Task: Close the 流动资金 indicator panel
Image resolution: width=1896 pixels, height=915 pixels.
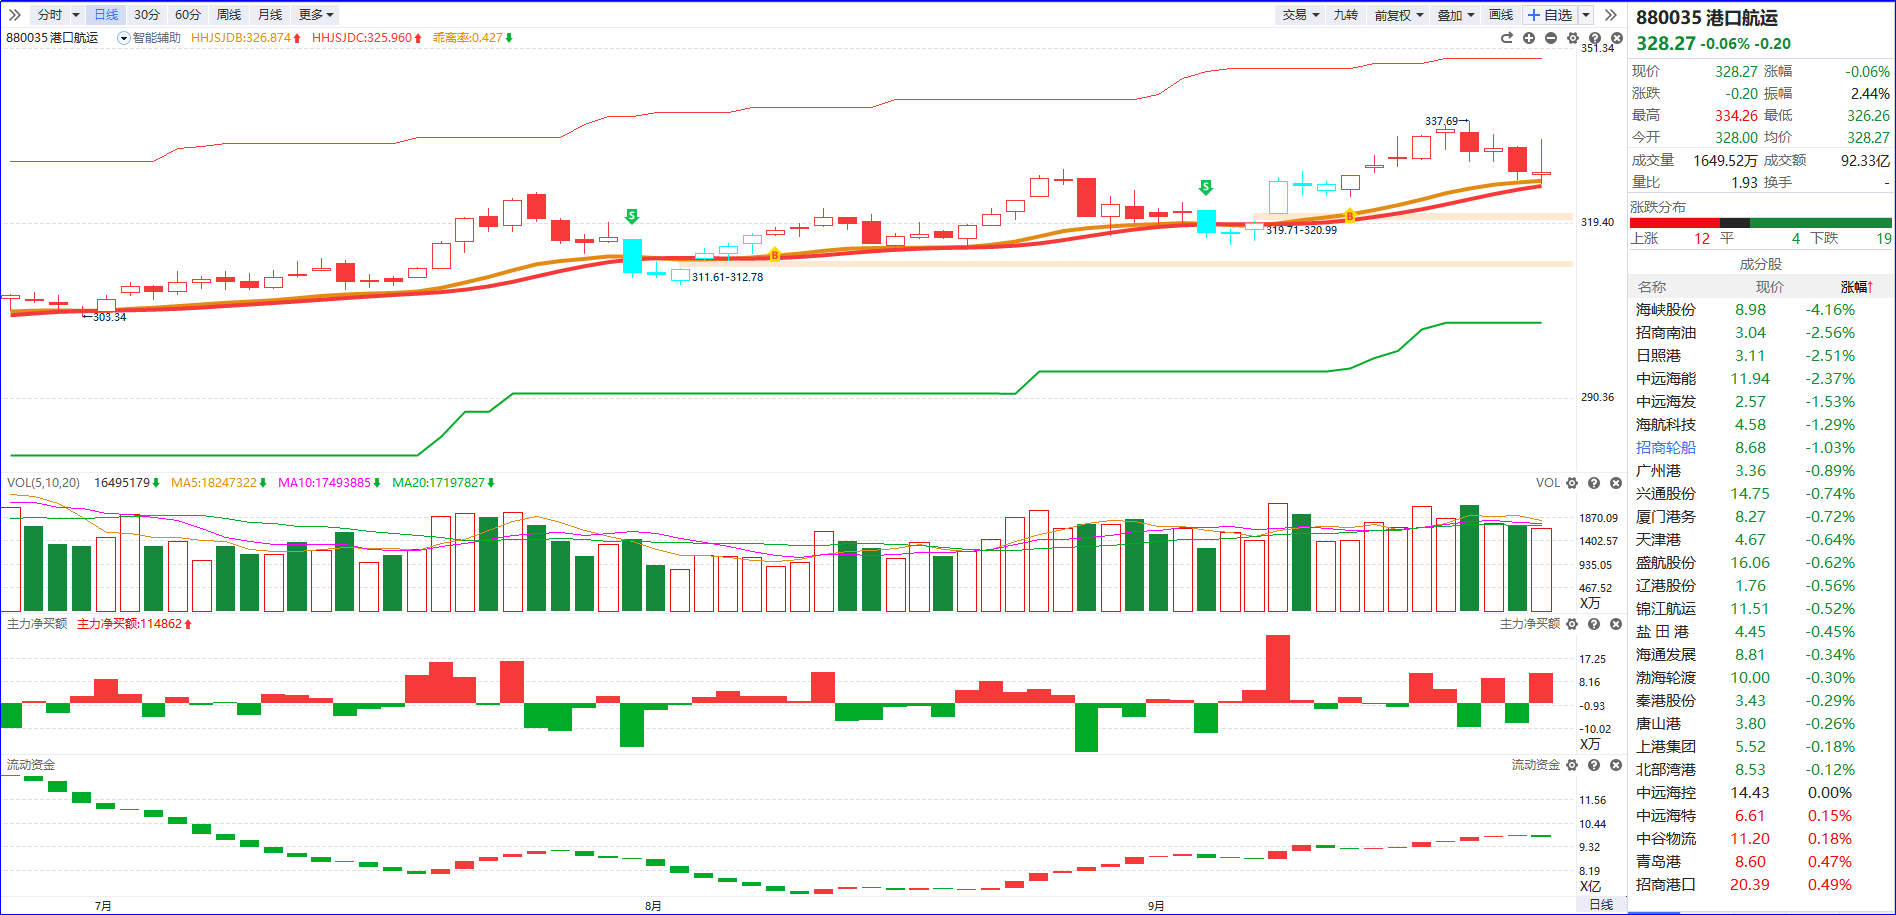Action: (1616, 765)
